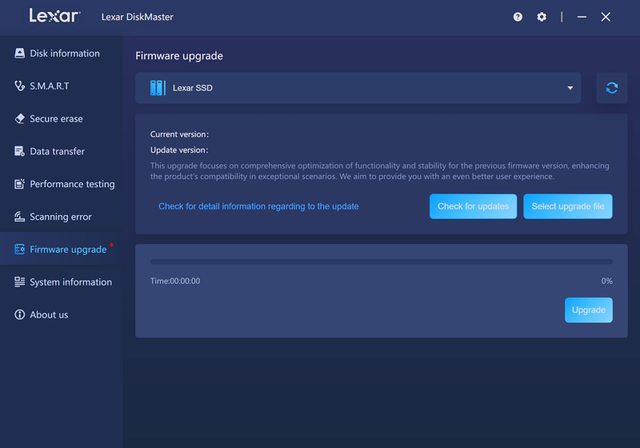
Task: Click the firmware upgrade progress bar
Action: point(381,262)
